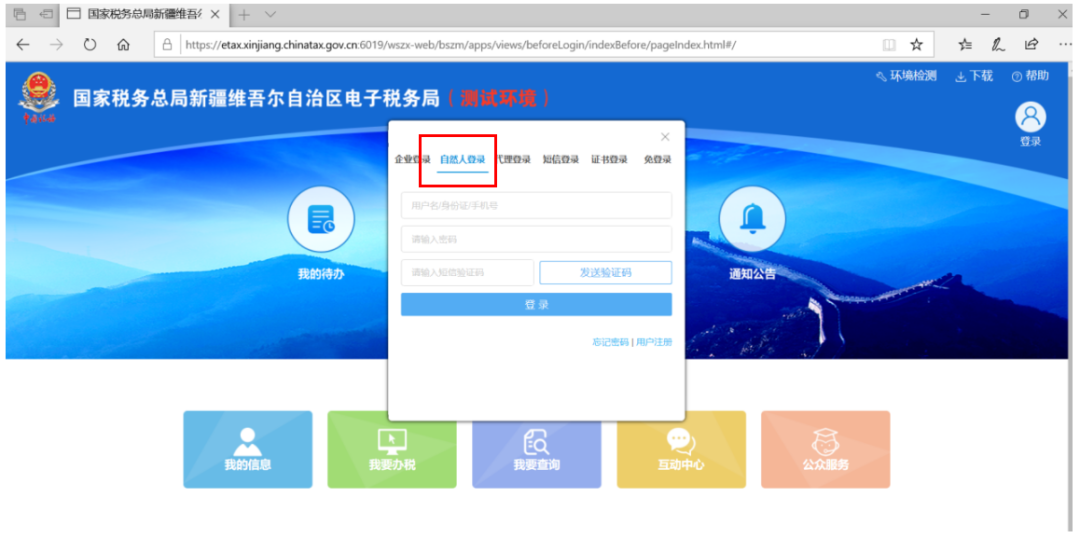Switch to the 代理登录 tab
1080x538 pixels.
tap(514, 160)
